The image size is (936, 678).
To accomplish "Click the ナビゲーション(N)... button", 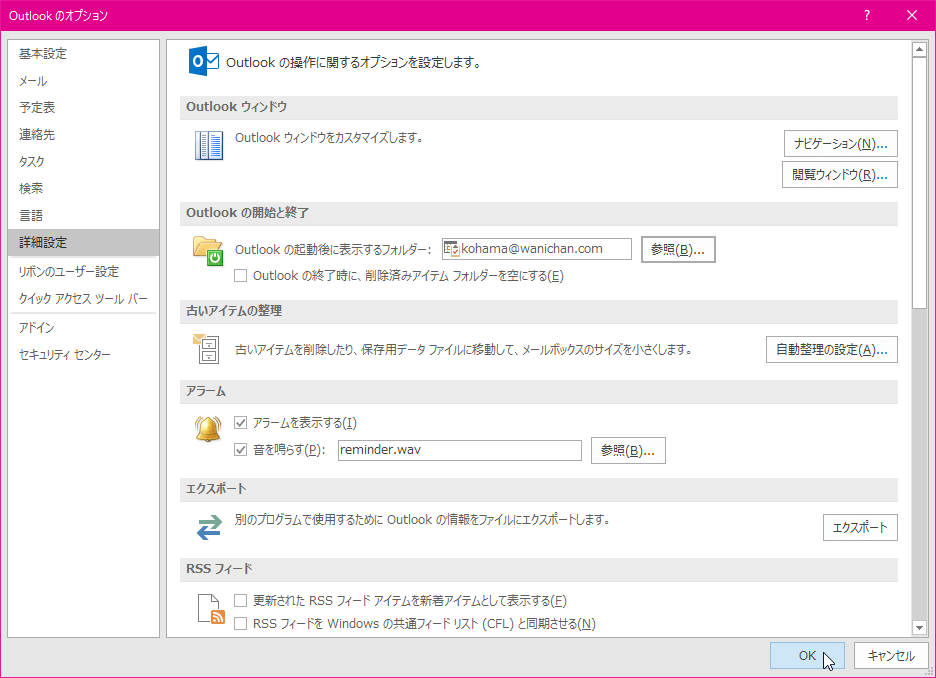I will tap(840, 144).
